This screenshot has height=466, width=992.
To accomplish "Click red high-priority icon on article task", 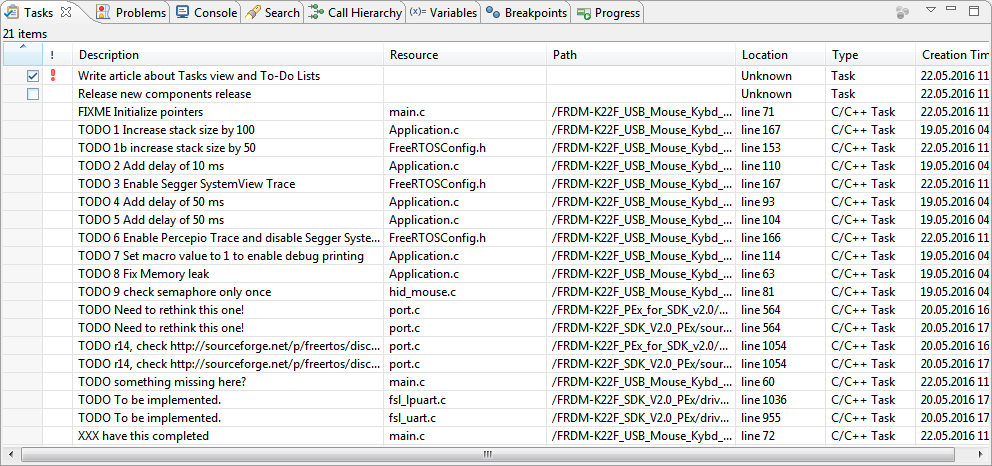I will [52, 76].
